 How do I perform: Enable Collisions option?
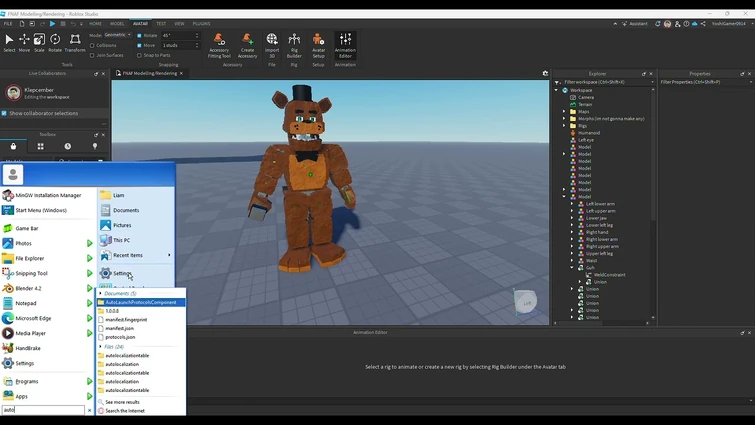92,45
